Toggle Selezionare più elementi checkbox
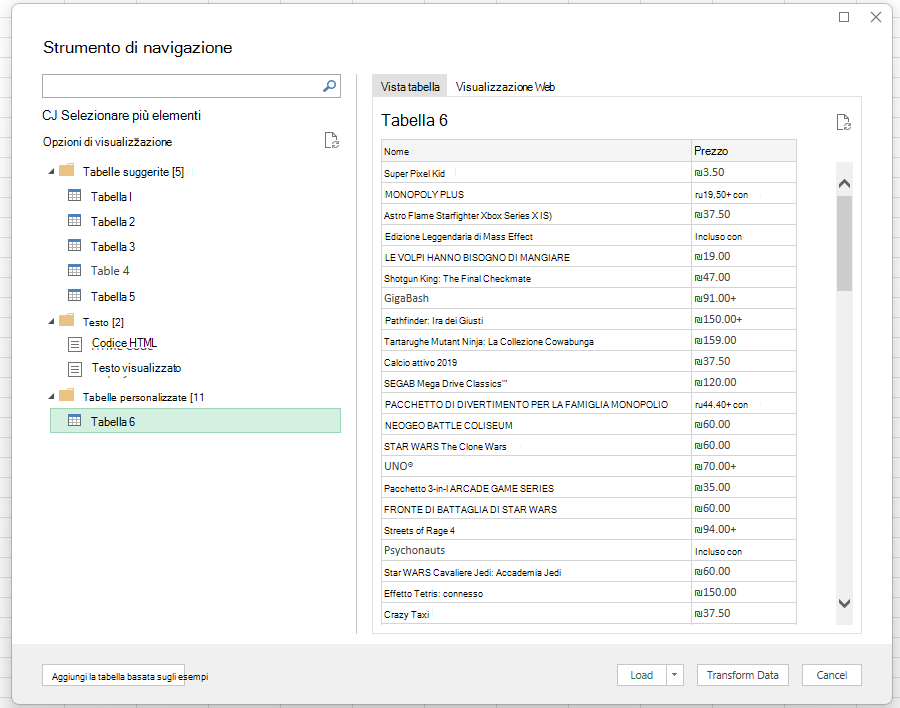This screenshot has width=900, height=708. tap(49, 115)
